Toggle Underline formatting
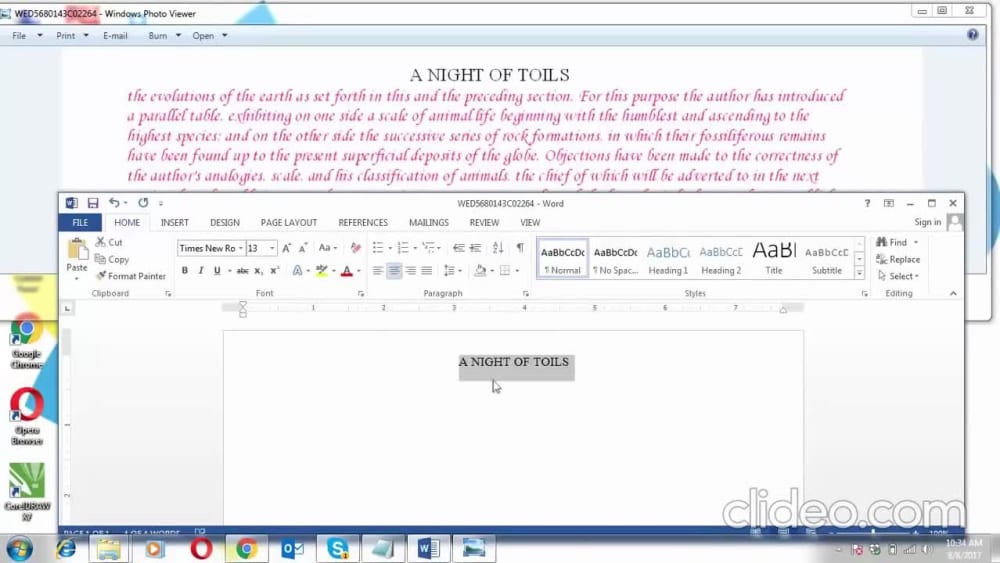The image size is (1000, 563). coord(217,270)
